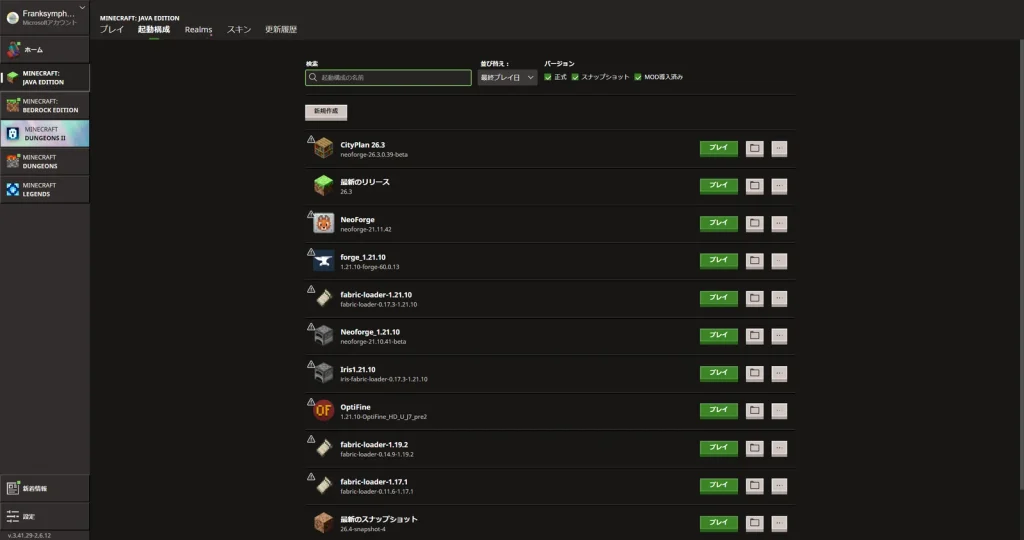Switch to the プレイ tab

coord(112,29)
